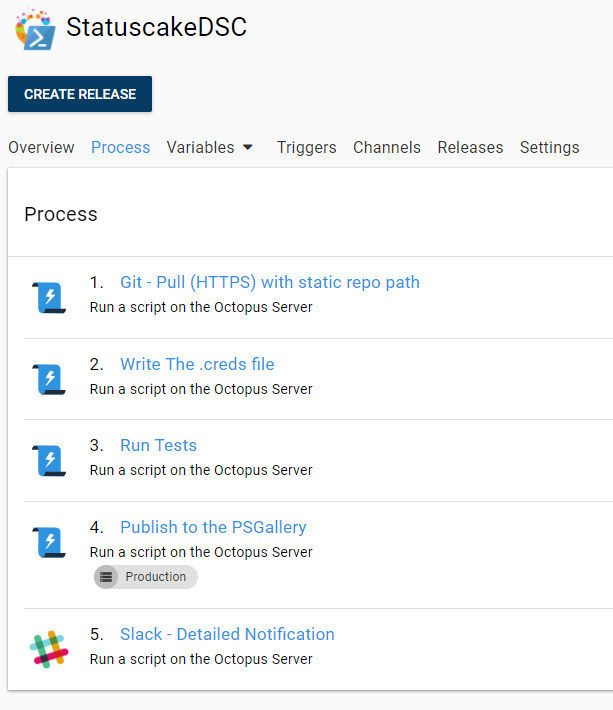Click 'Run a script on the Octopus Server' under Slack step
This screenshot has height=710, width=613.
(x=201, y=659)
